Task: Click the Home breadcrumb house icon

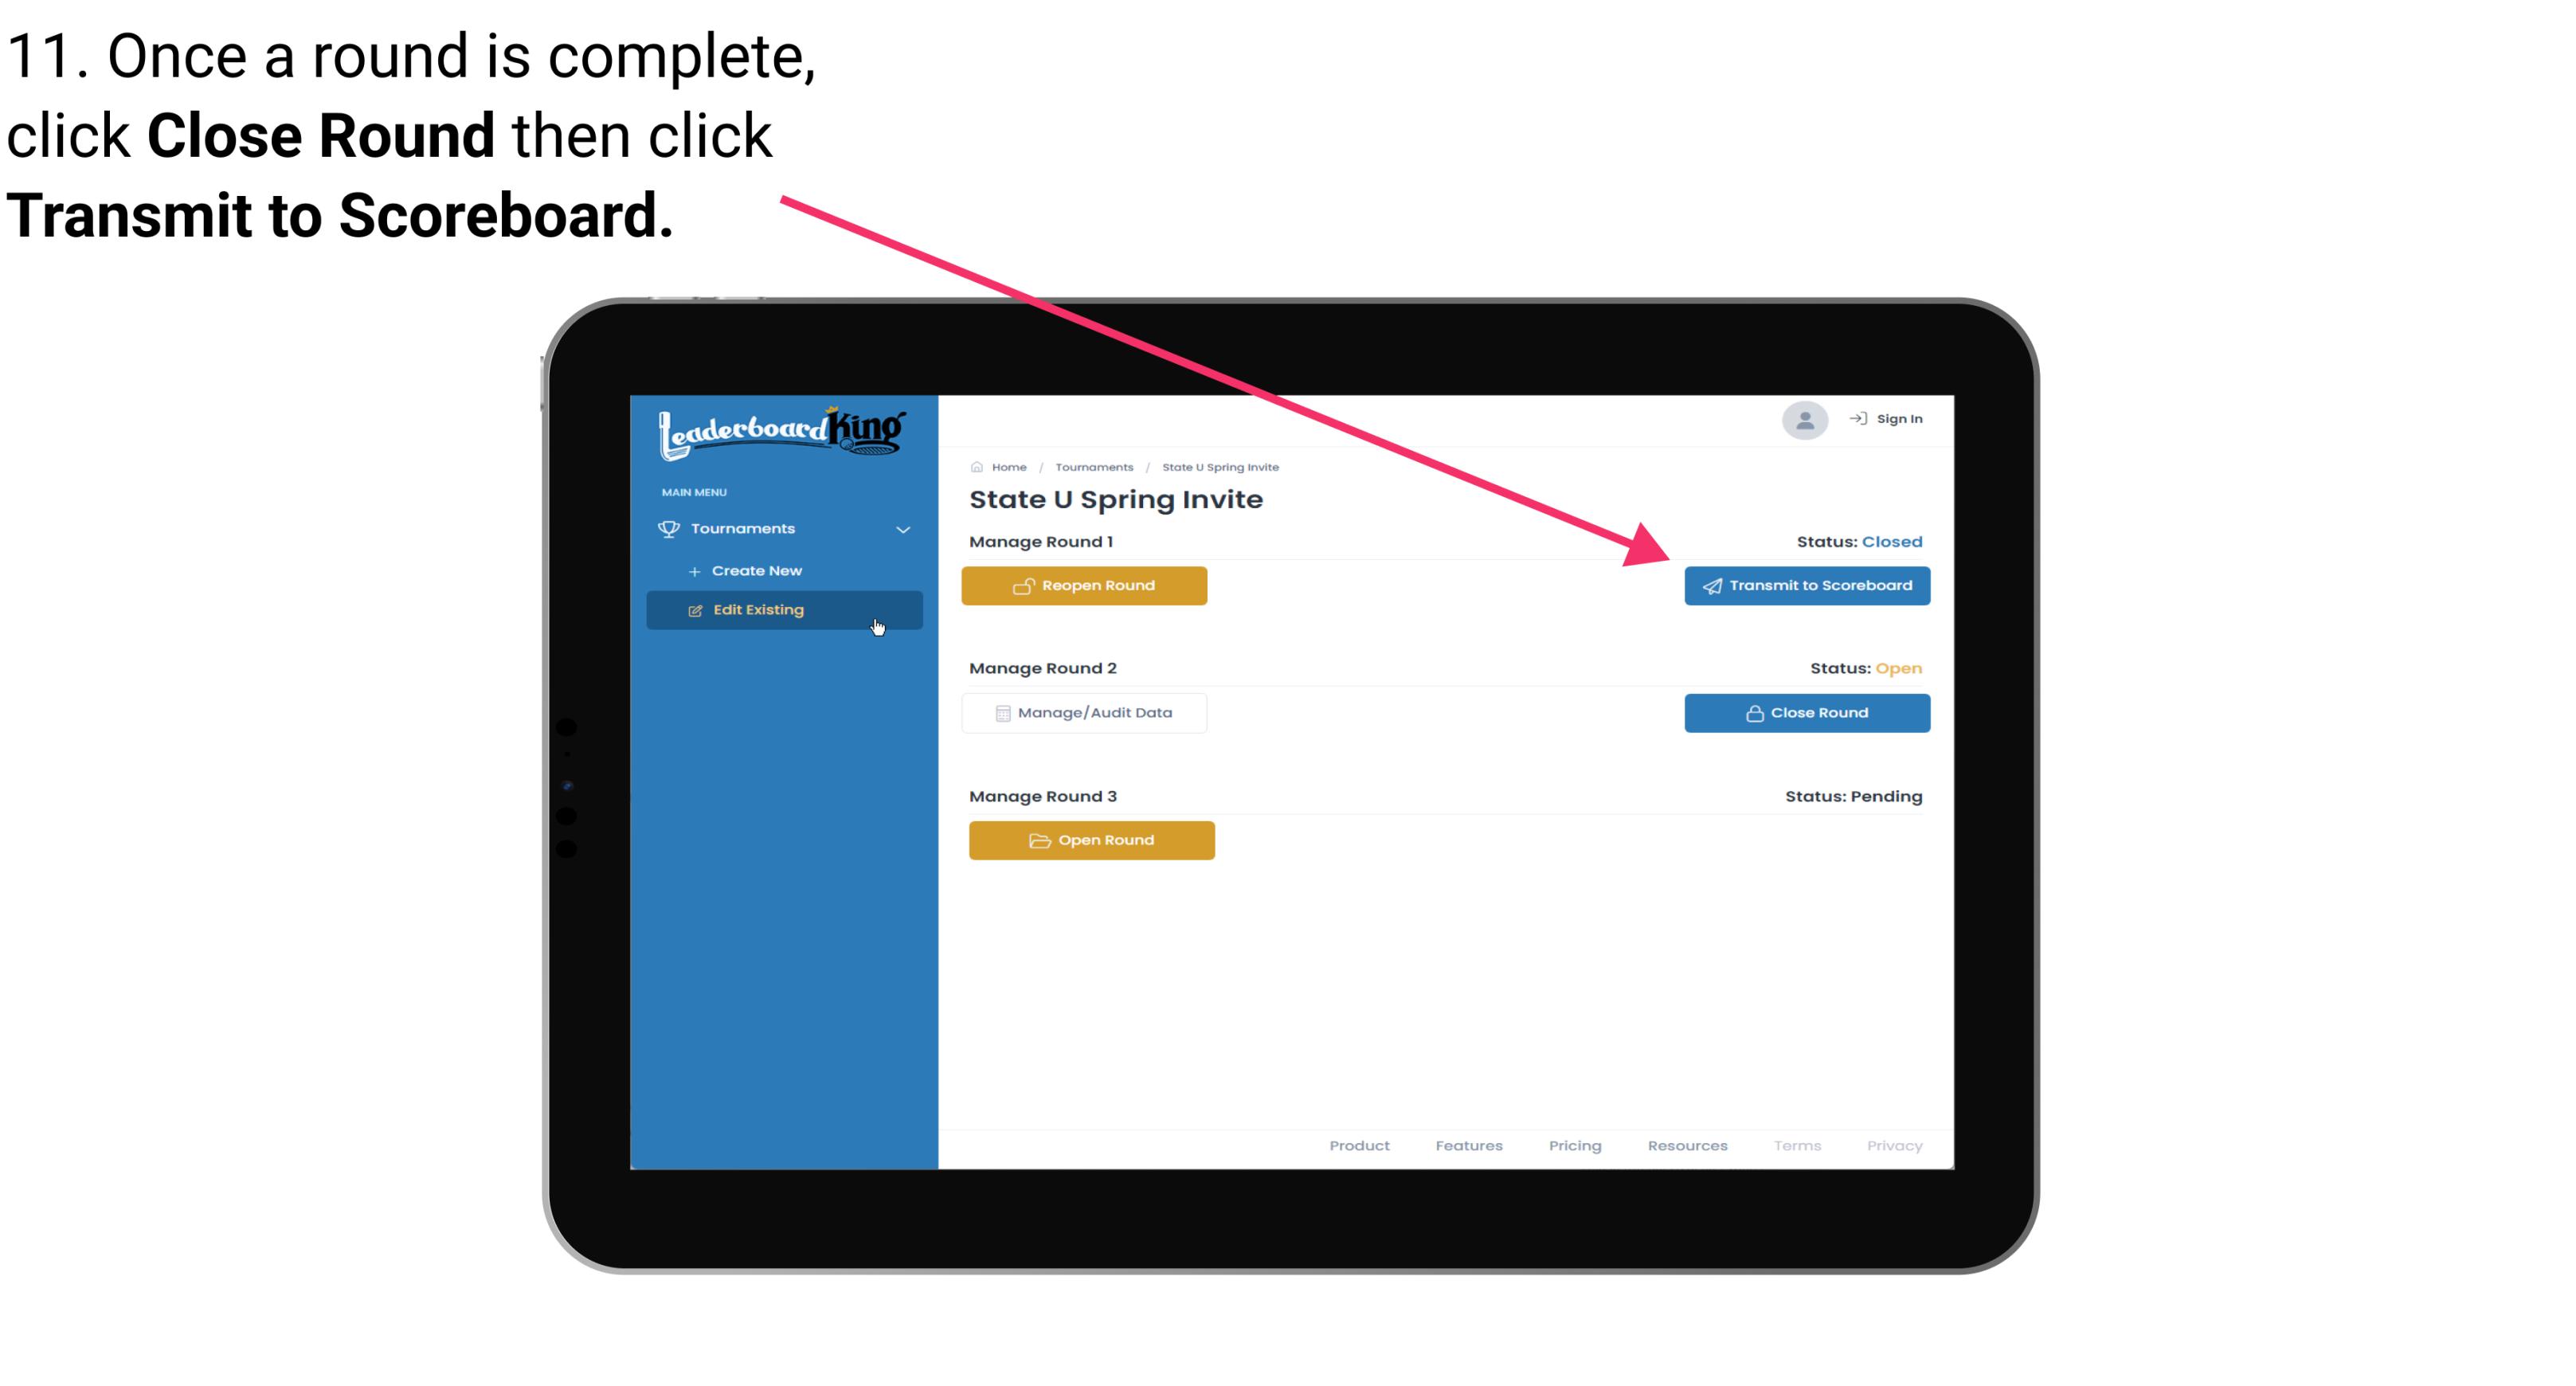Action: [977, 466]
